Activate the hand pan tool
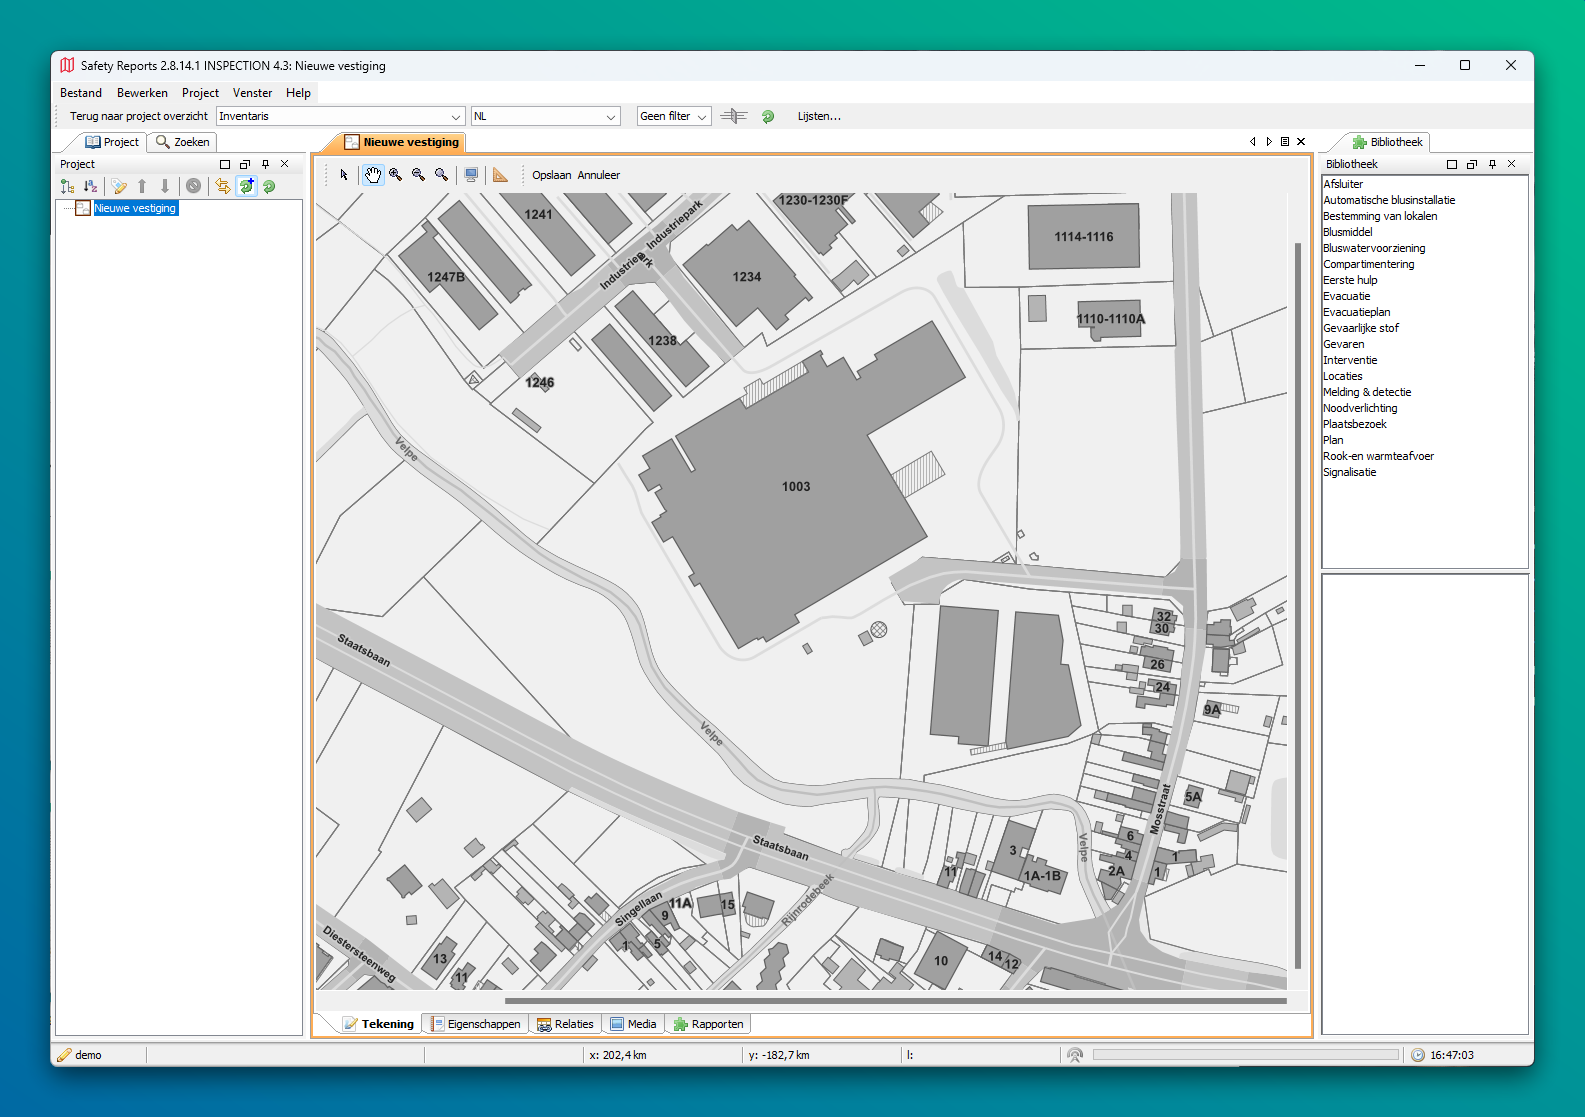The image size is (1585, 1117). (x=372, y=175)
